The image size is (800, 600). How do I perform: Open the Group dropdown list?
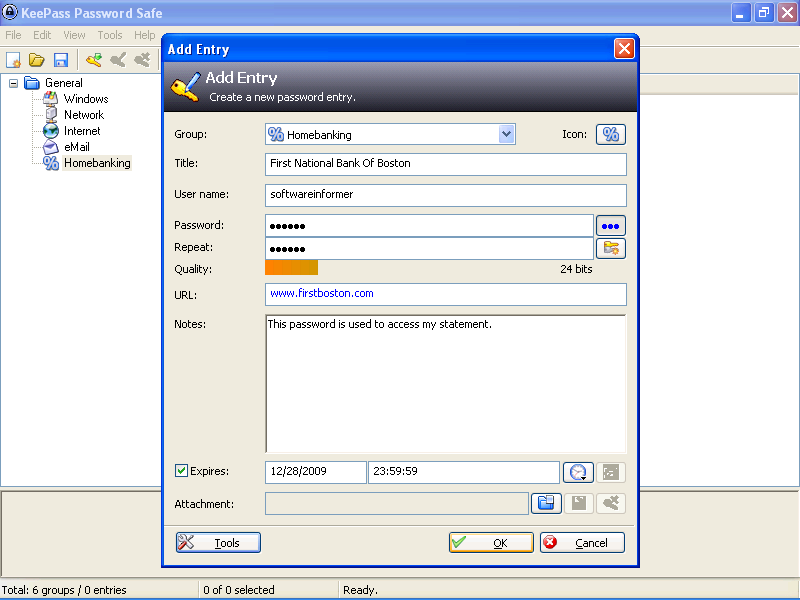tap(506, 134)
